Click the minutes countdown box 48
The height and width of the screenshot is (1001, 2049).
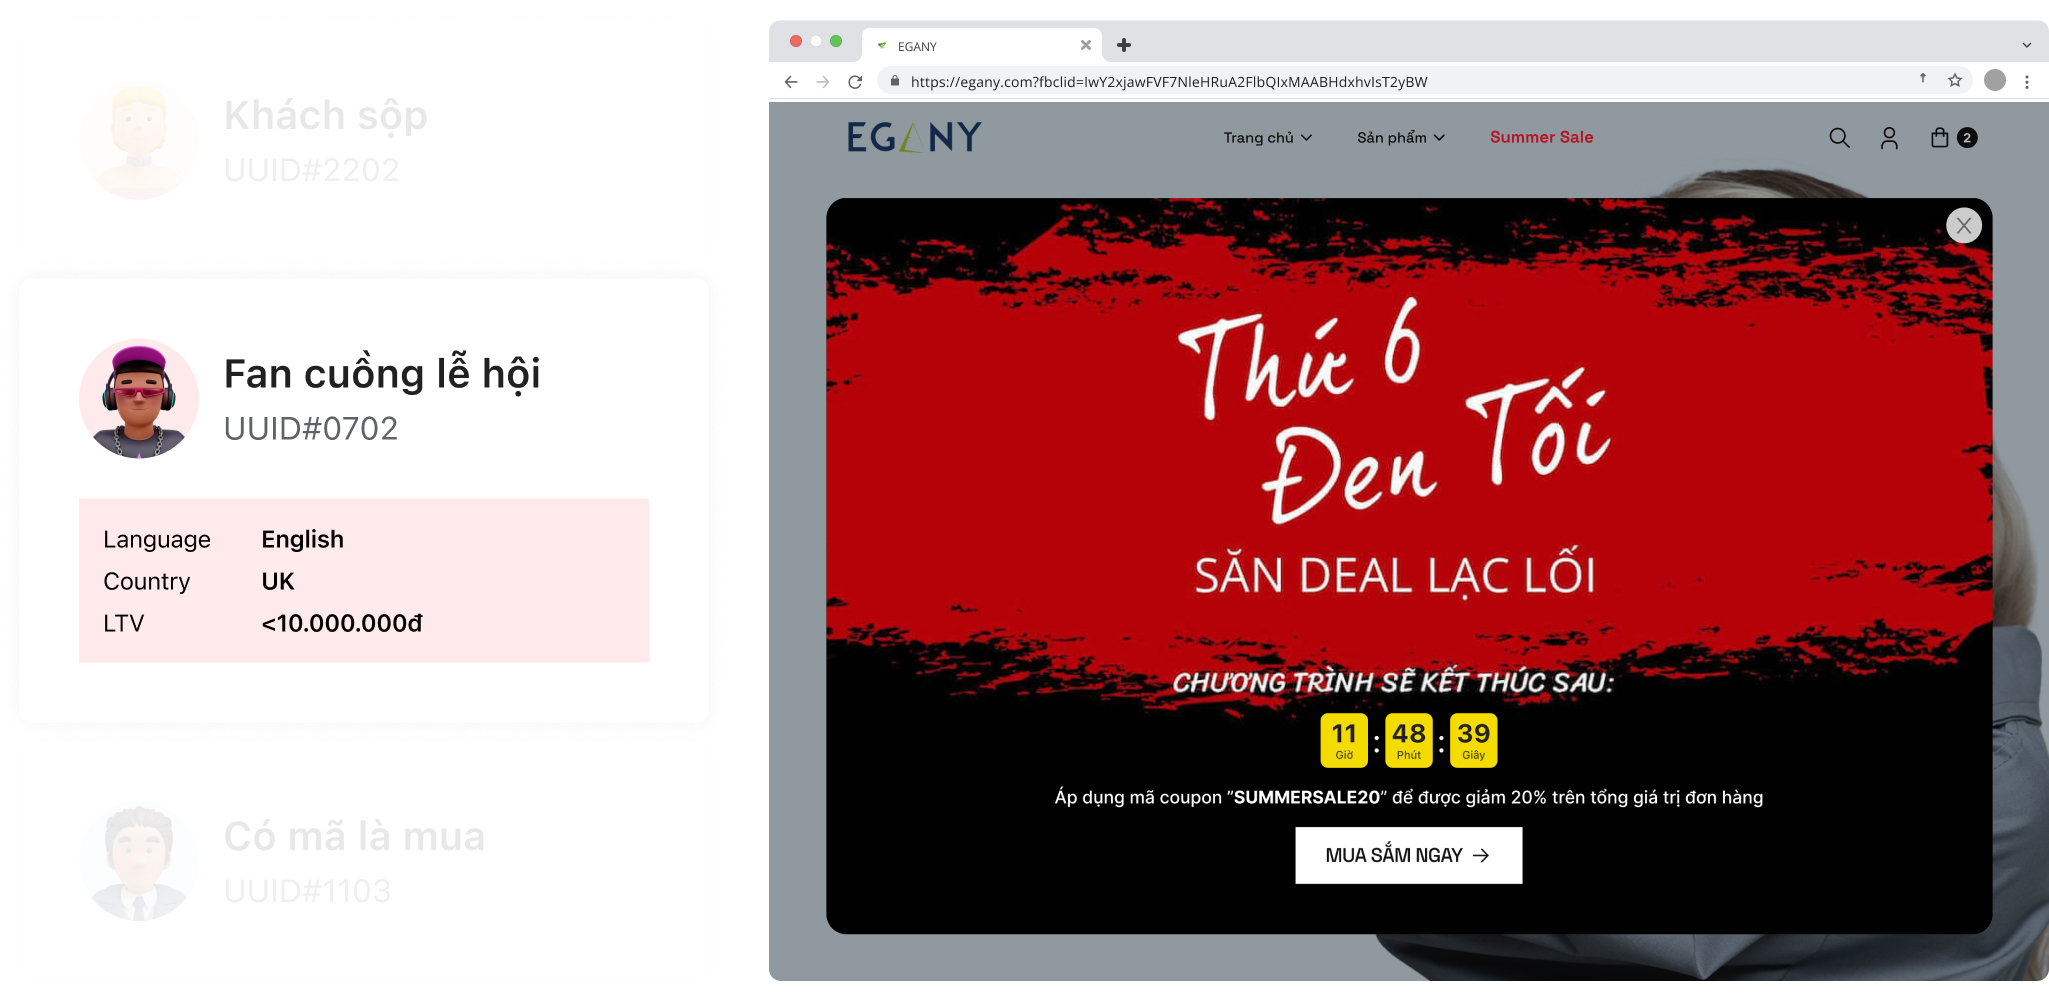point(1408,740)
